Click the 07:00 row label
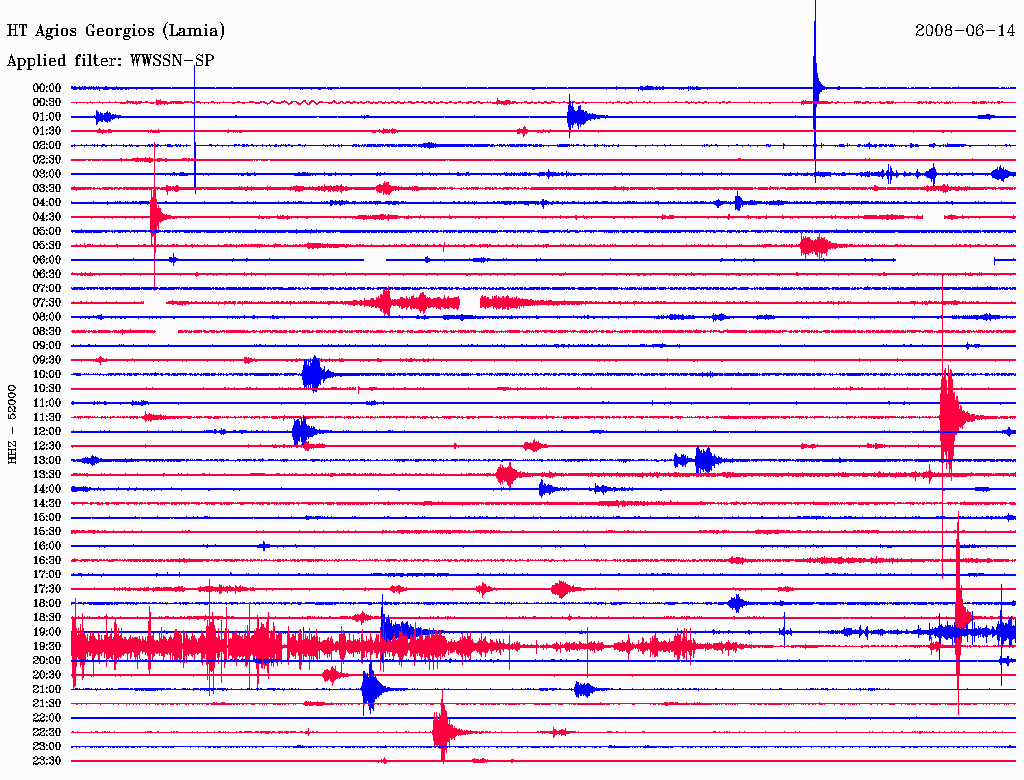Viewport: 1024px width, 780px height. coord(47,289)
